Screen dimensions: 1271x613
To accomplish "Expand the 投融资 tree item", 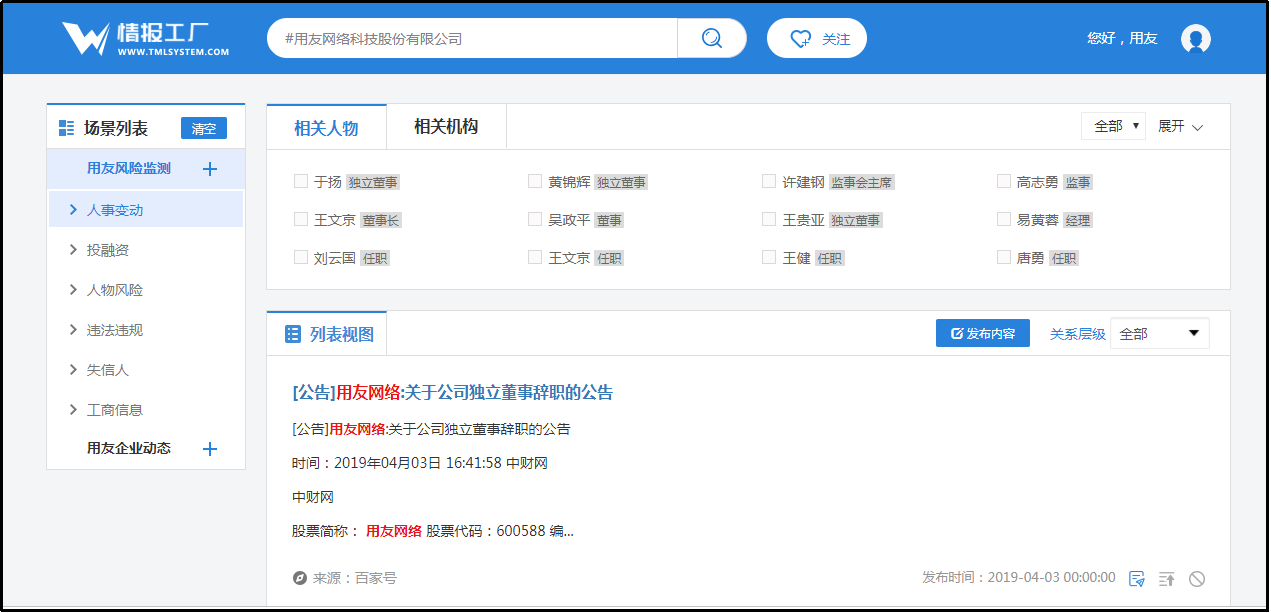I will (73, 250).
